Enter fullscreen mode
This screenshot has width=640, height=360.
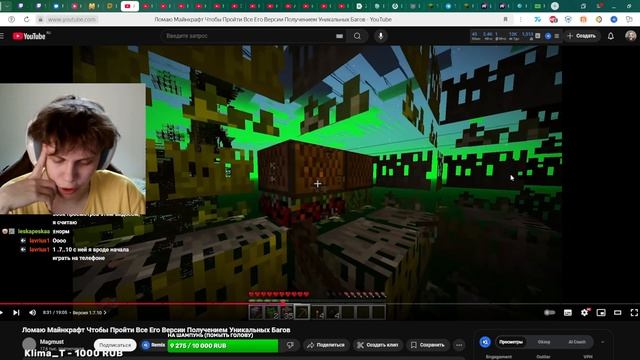(634, 312)
